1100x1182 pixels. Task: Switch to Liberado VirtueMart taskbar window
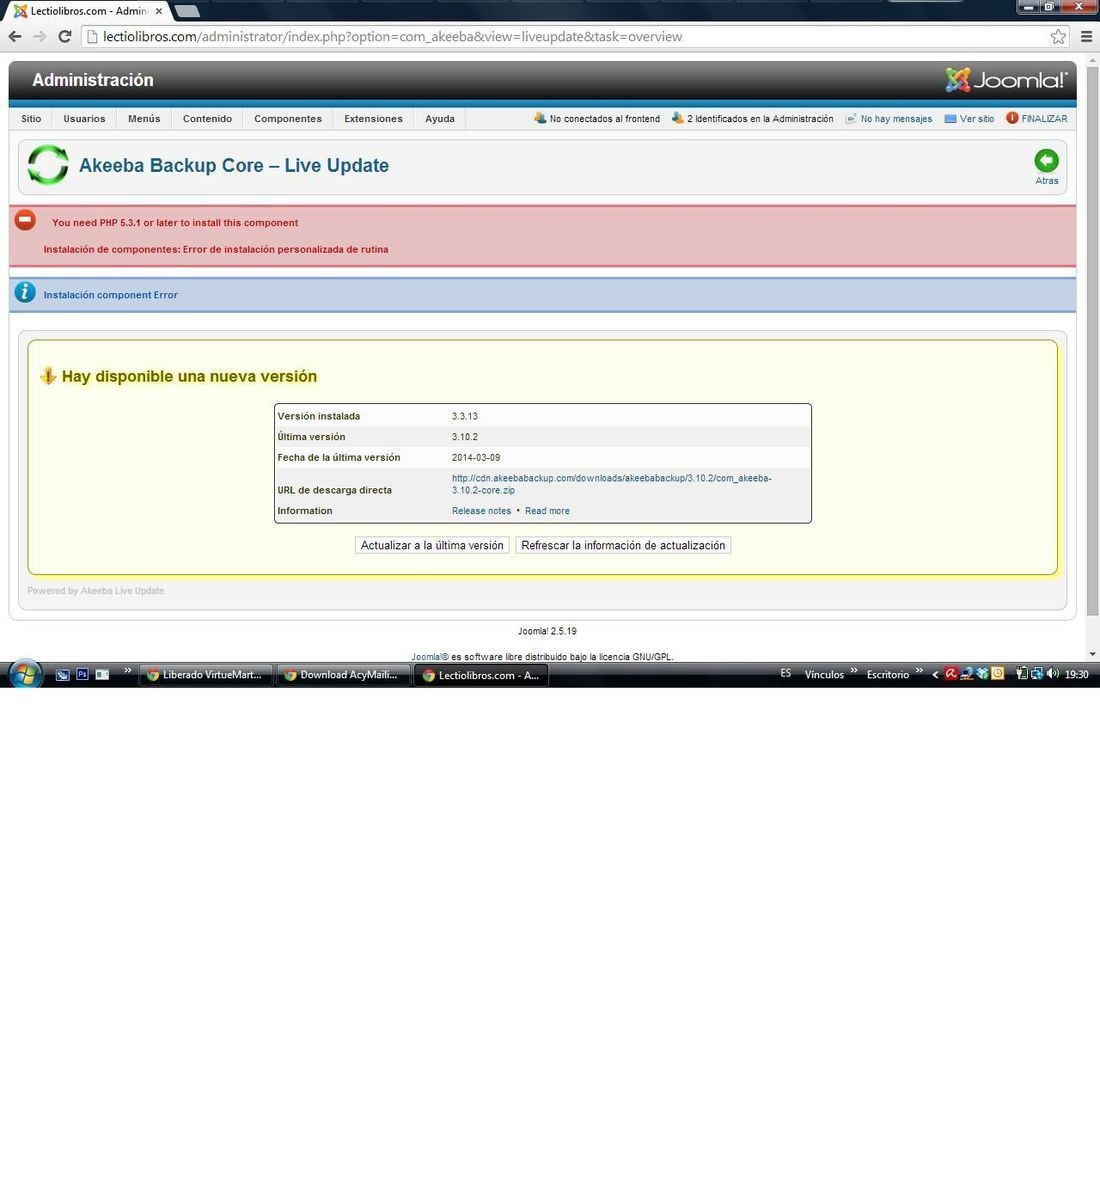pyautogui.click(x=205, y=675)
